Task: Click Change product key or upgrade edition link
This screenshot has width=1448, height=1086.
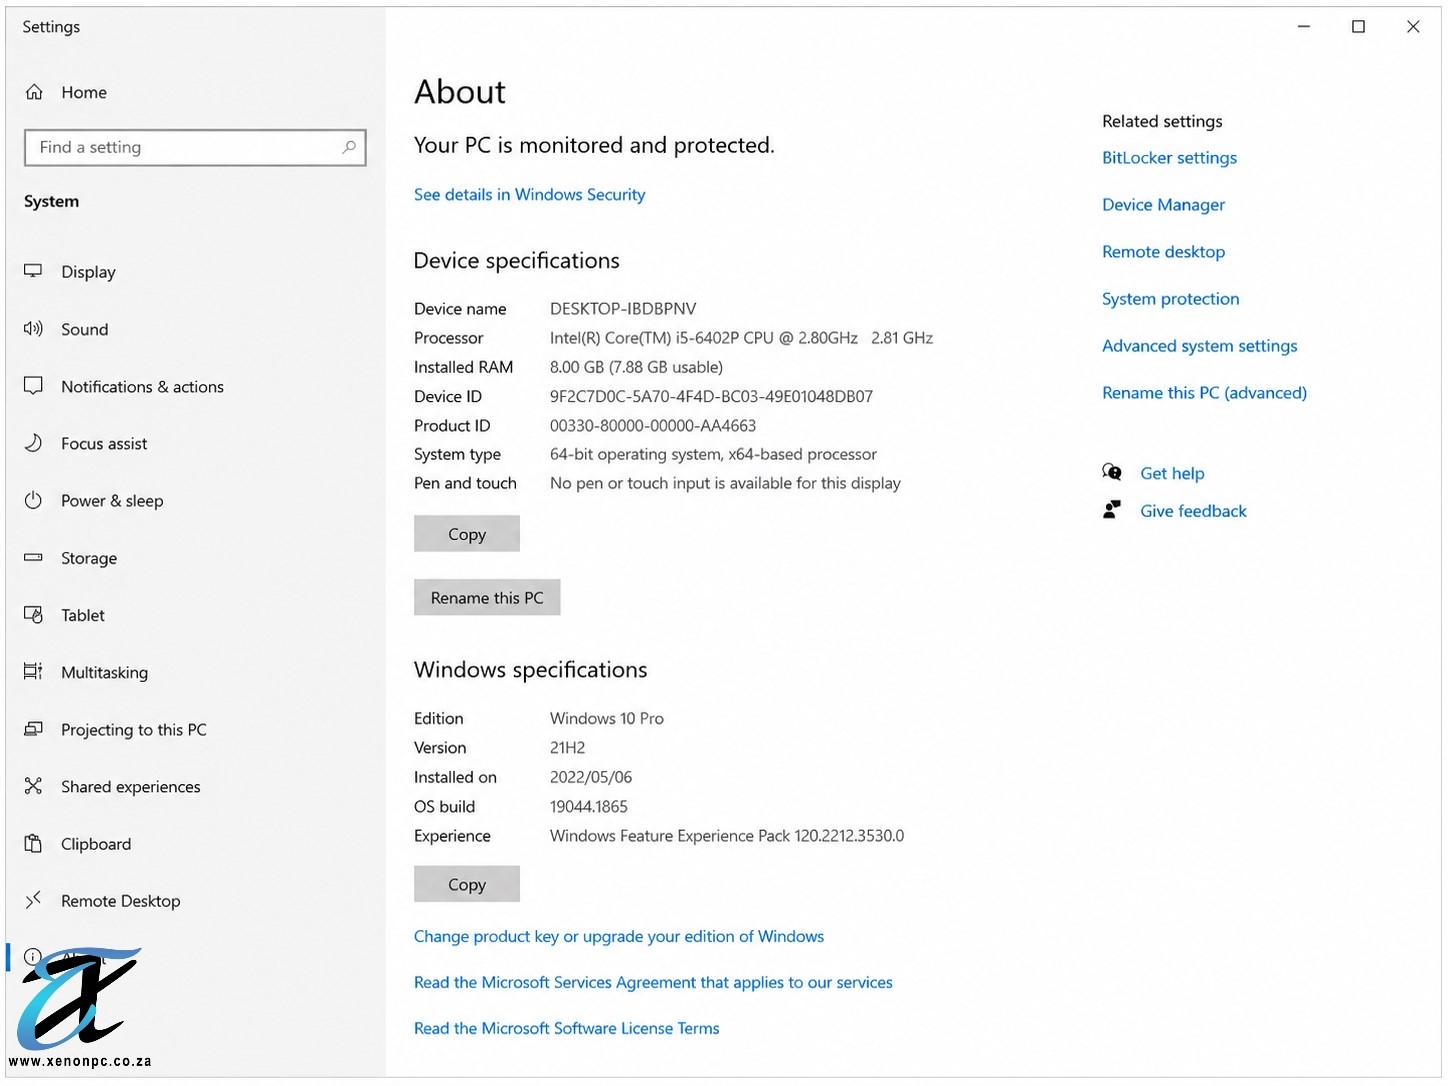Action: [619, 936]
